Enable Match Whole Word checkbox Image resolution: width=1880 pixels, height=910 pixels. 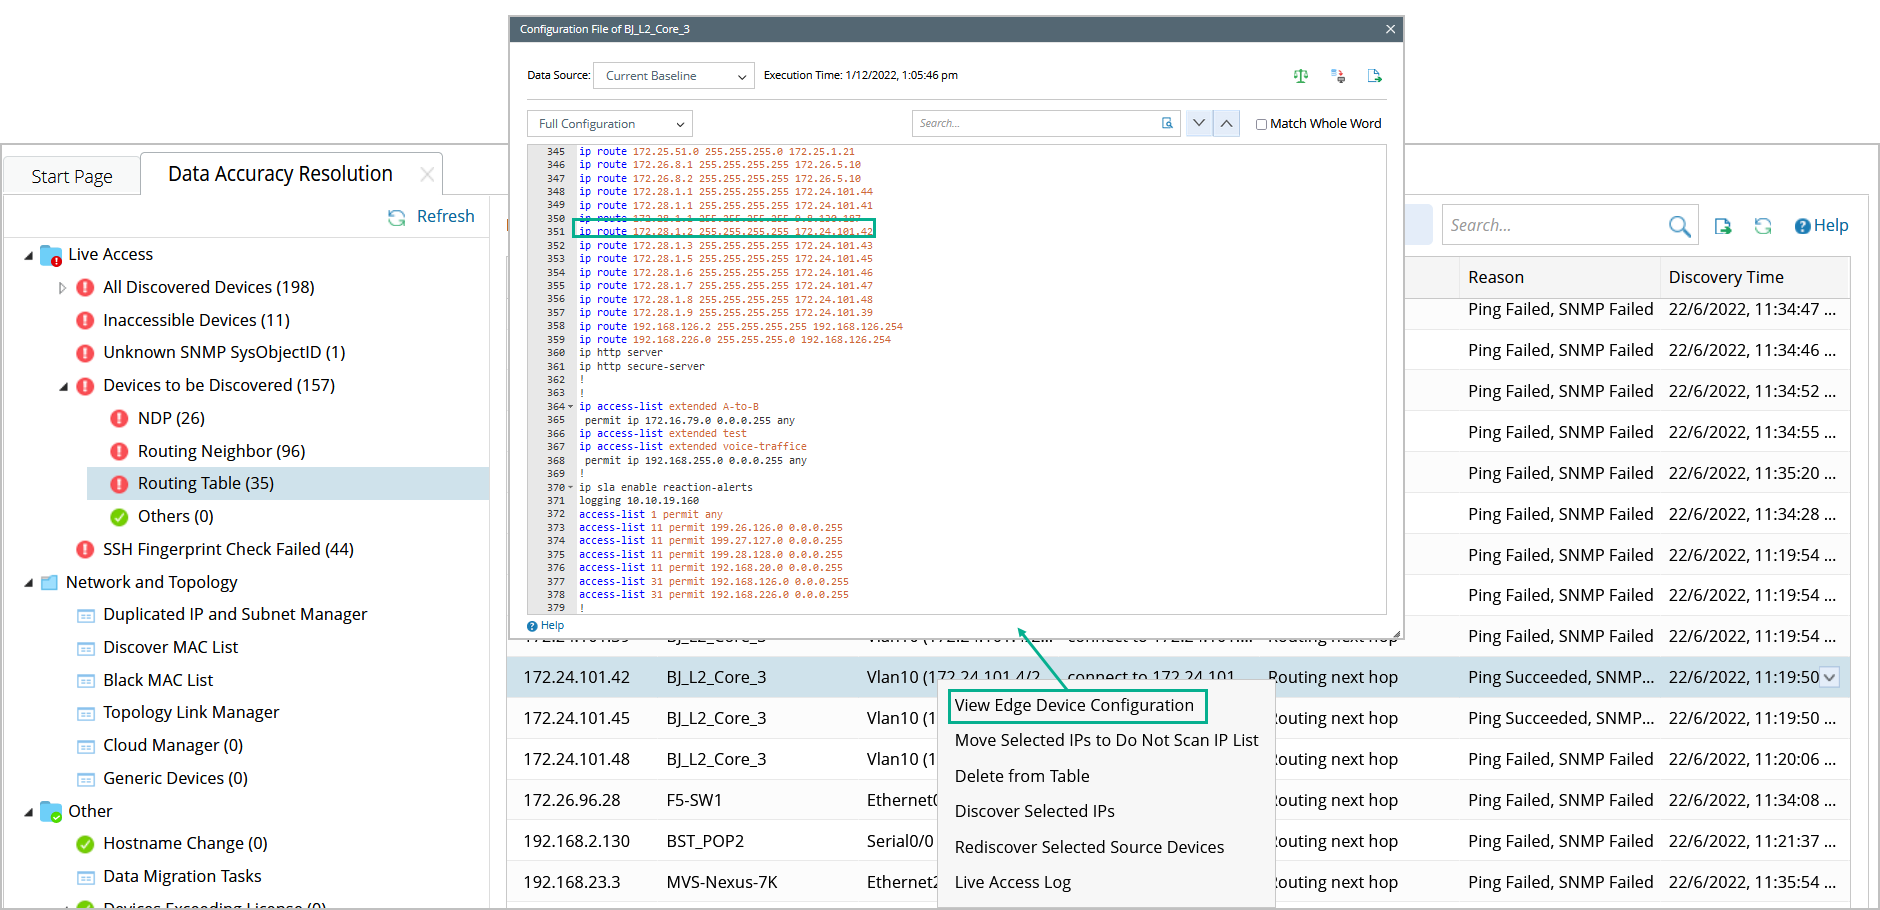[x=1261, y=124]
